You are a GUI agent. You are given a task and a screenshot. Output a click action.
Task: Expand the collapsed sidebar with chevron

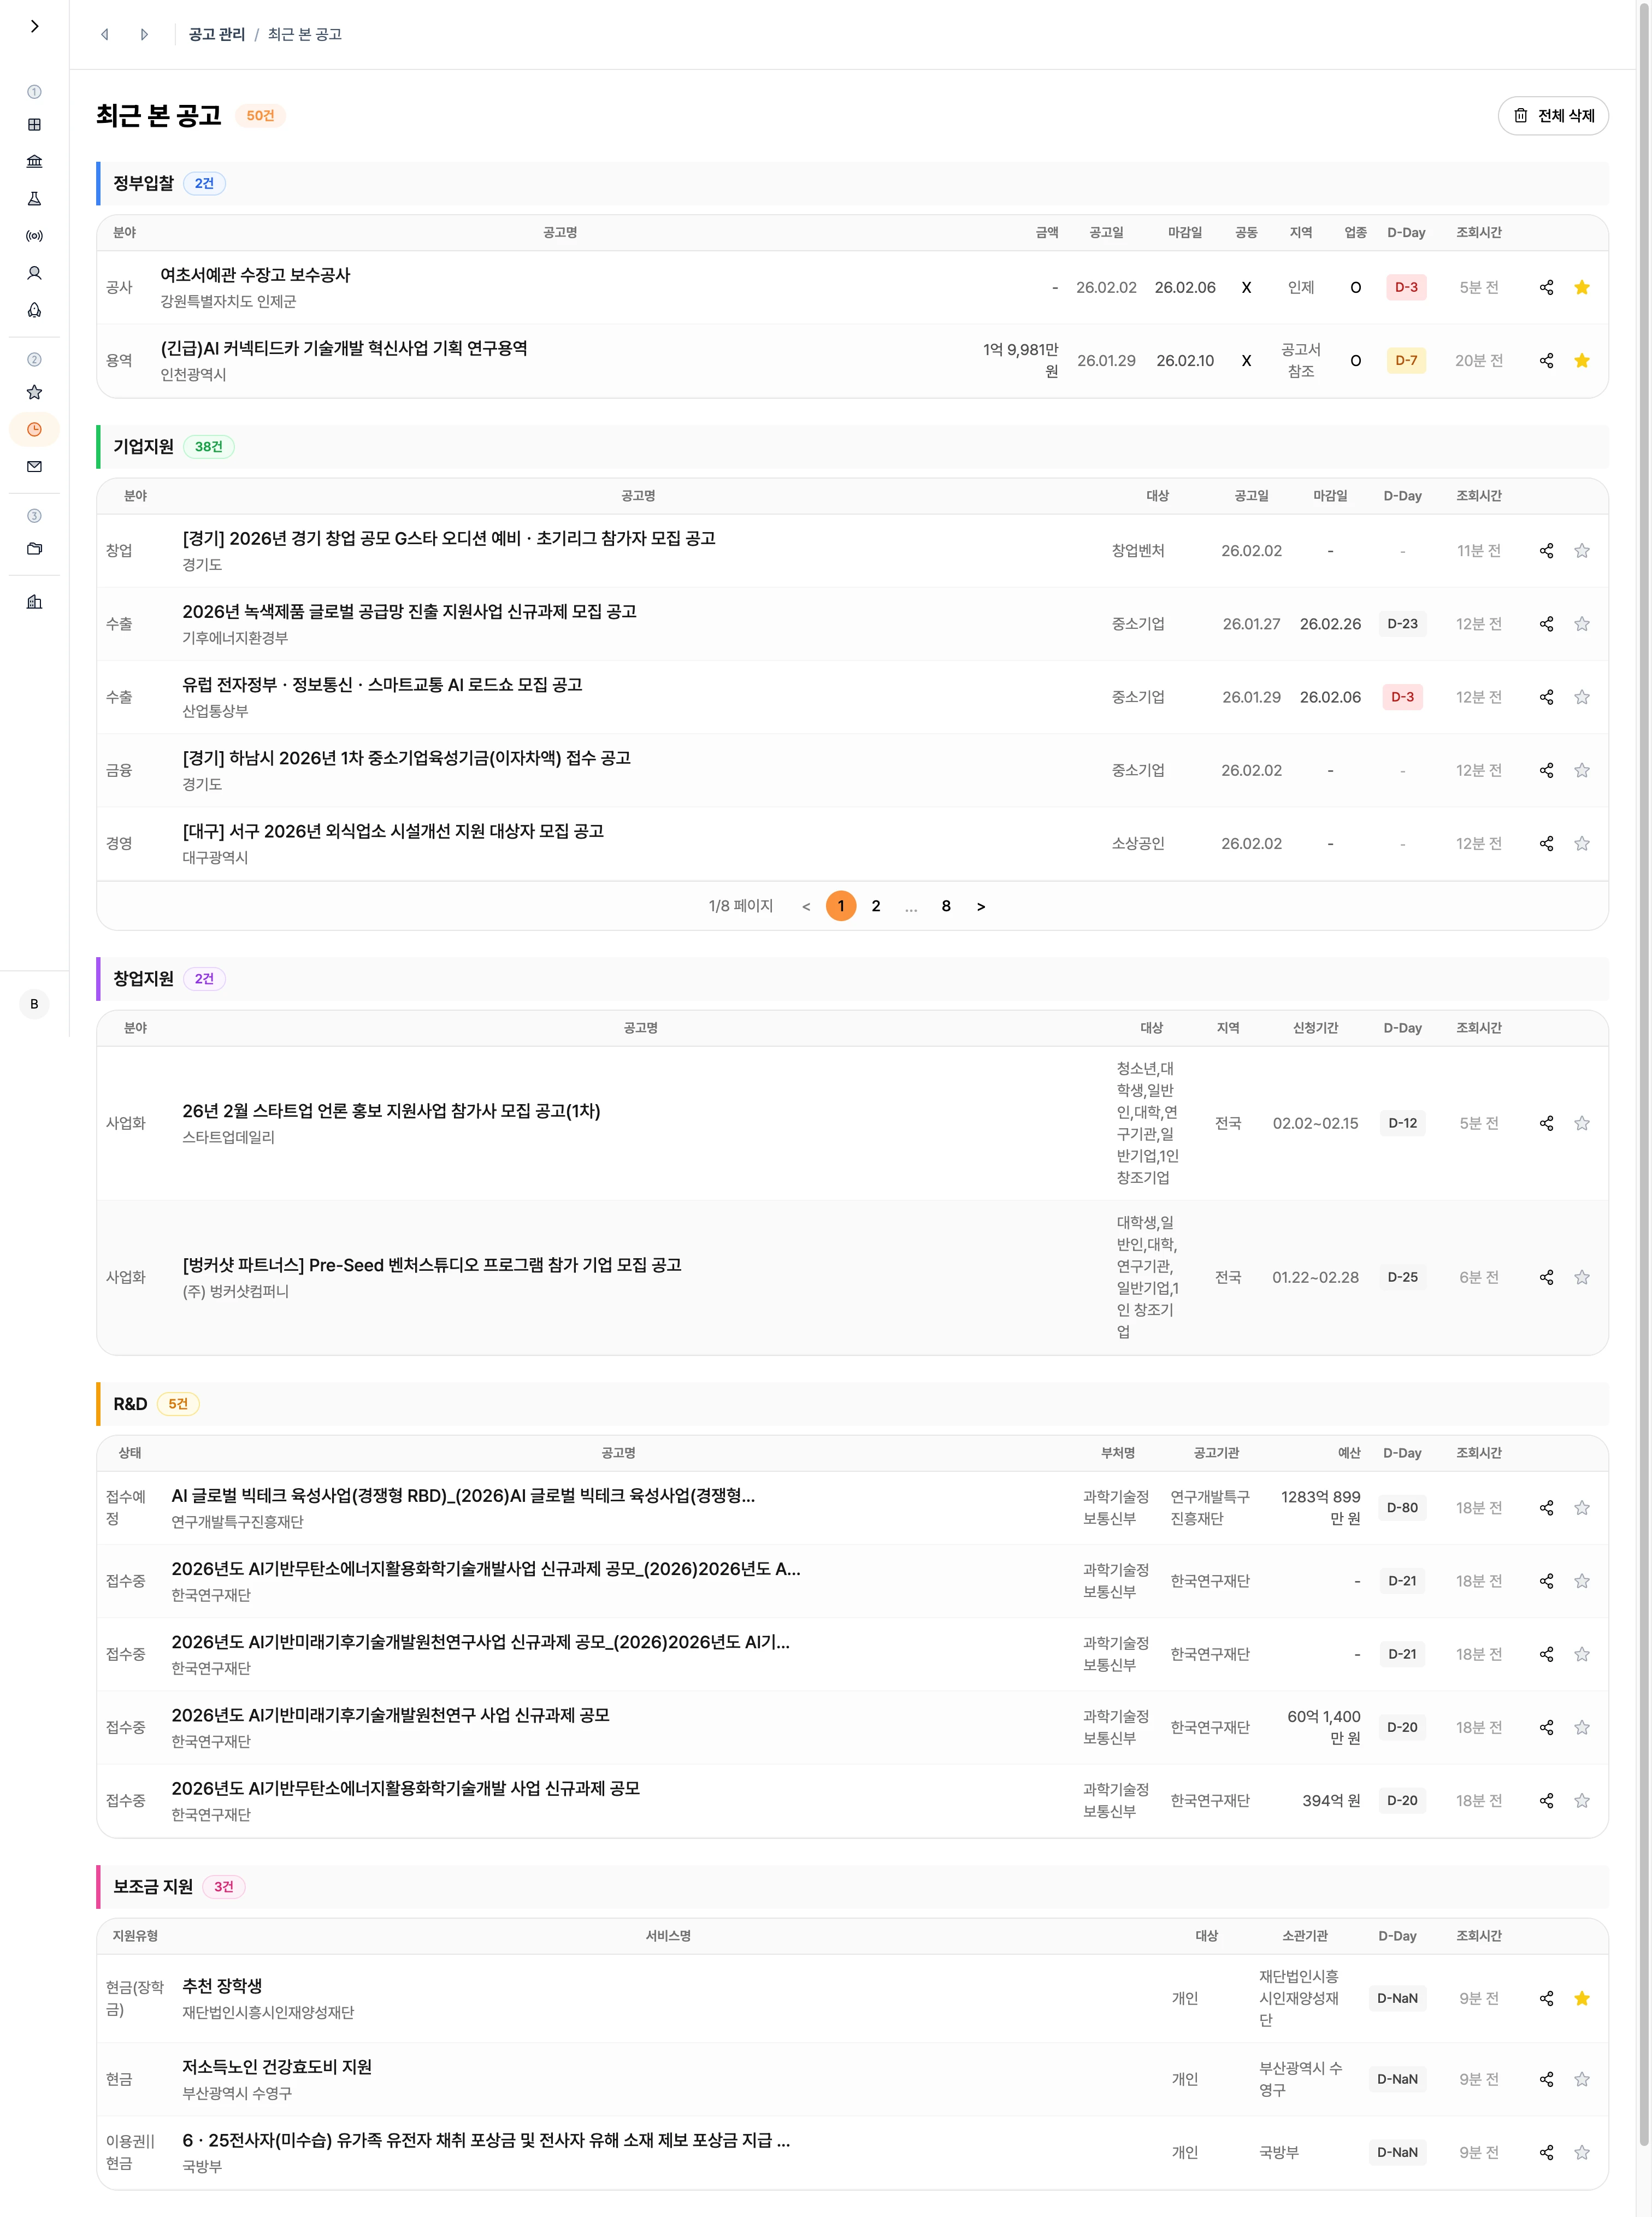click(34, 26)
